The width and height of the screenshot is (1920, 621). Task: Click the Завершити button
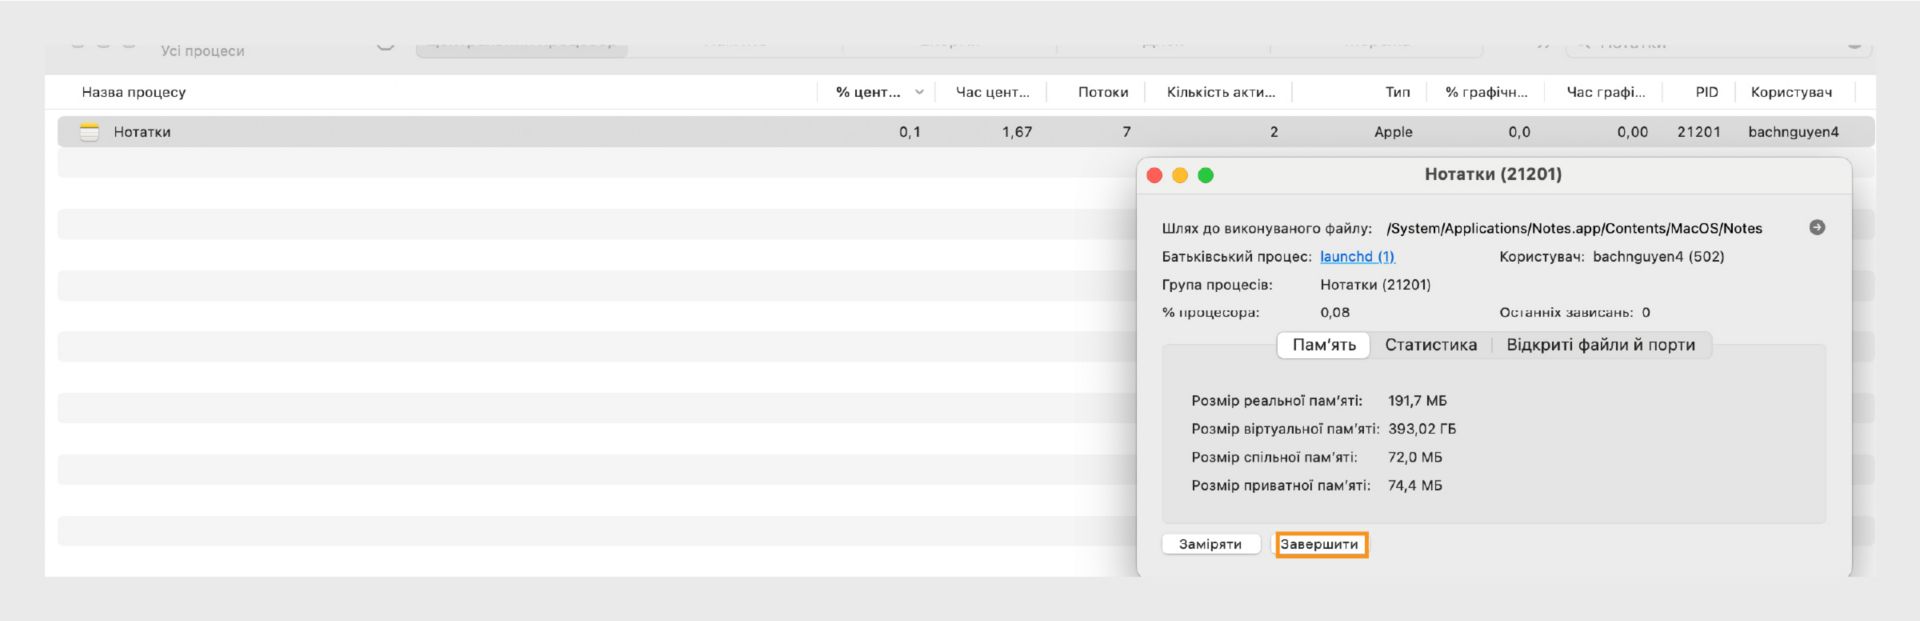pyautogui.click(x=1320, y=544)
